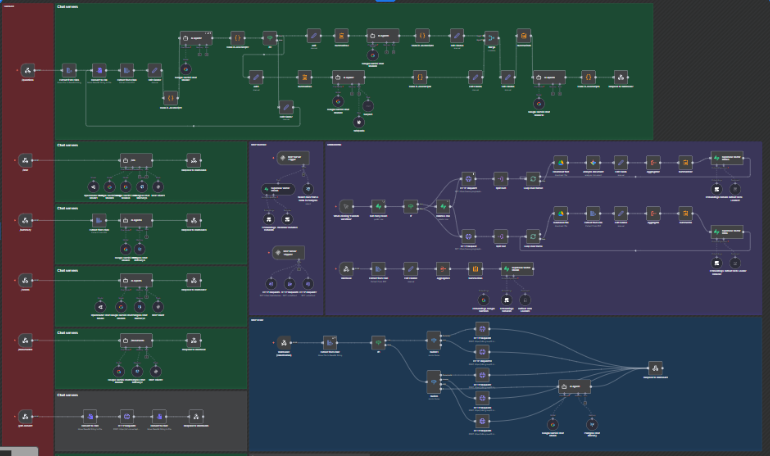Open the first Convert to File node in the gray section
770x456 pixels.
[90, 416]
